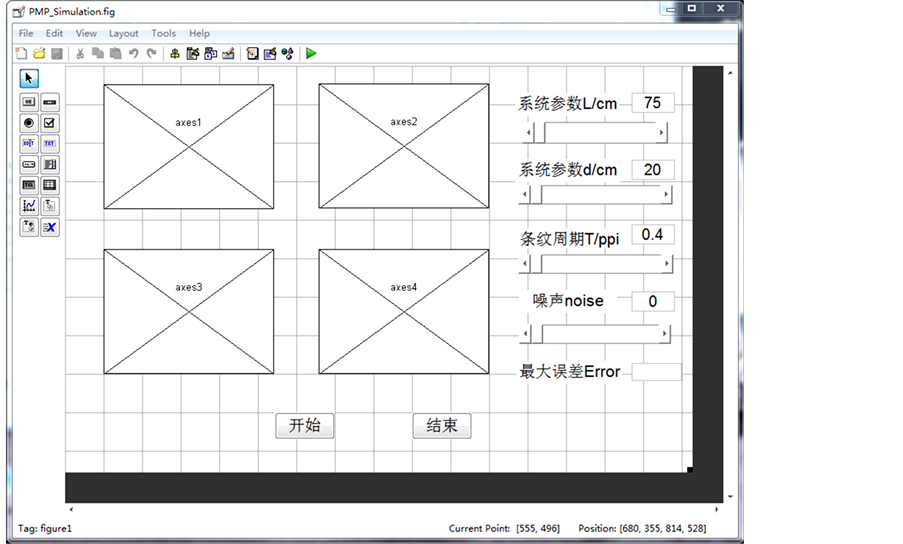
Task: Redo the action using toolbar arrow
Action: pyautogui.click(x=151, y=54)
